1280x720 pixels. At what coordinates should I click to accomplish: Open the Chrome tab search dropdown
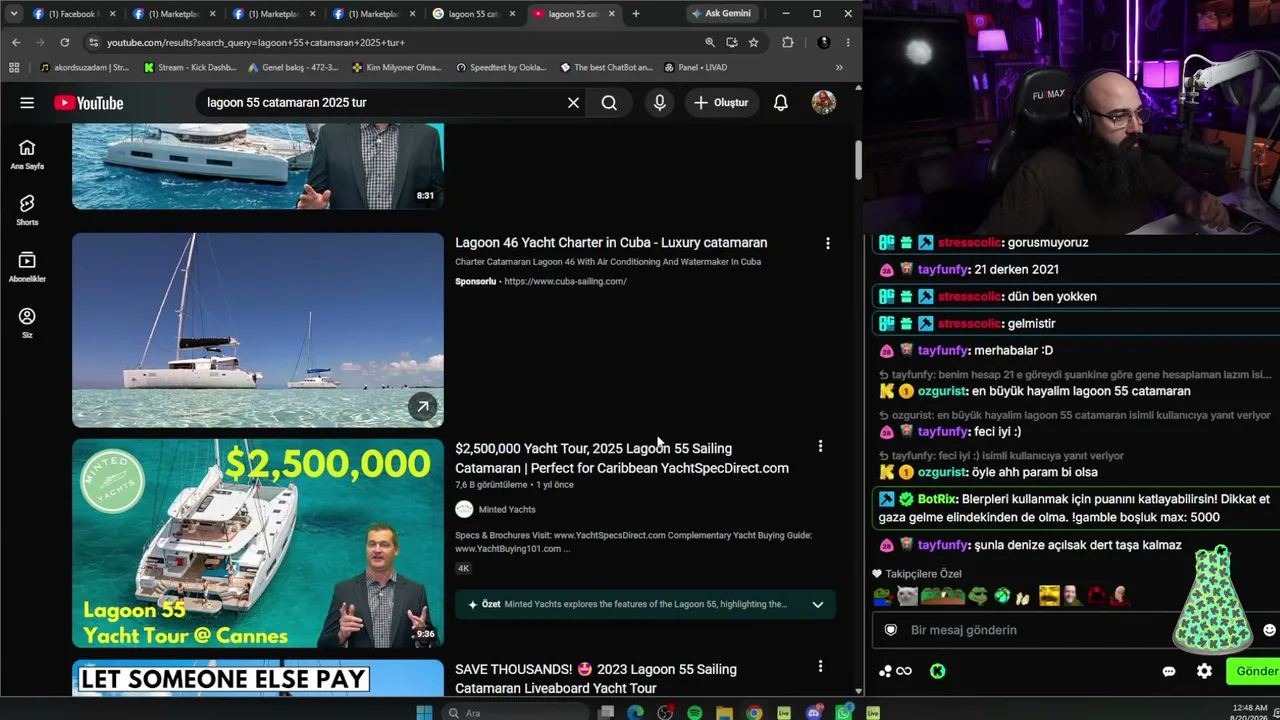click(14, 14)
